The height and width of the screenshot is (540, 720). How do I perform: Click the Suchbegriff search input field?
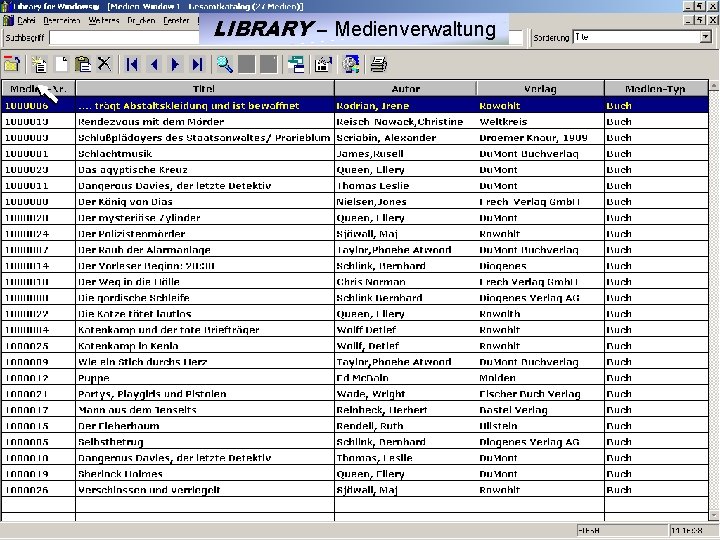click(x=124, y=38)
